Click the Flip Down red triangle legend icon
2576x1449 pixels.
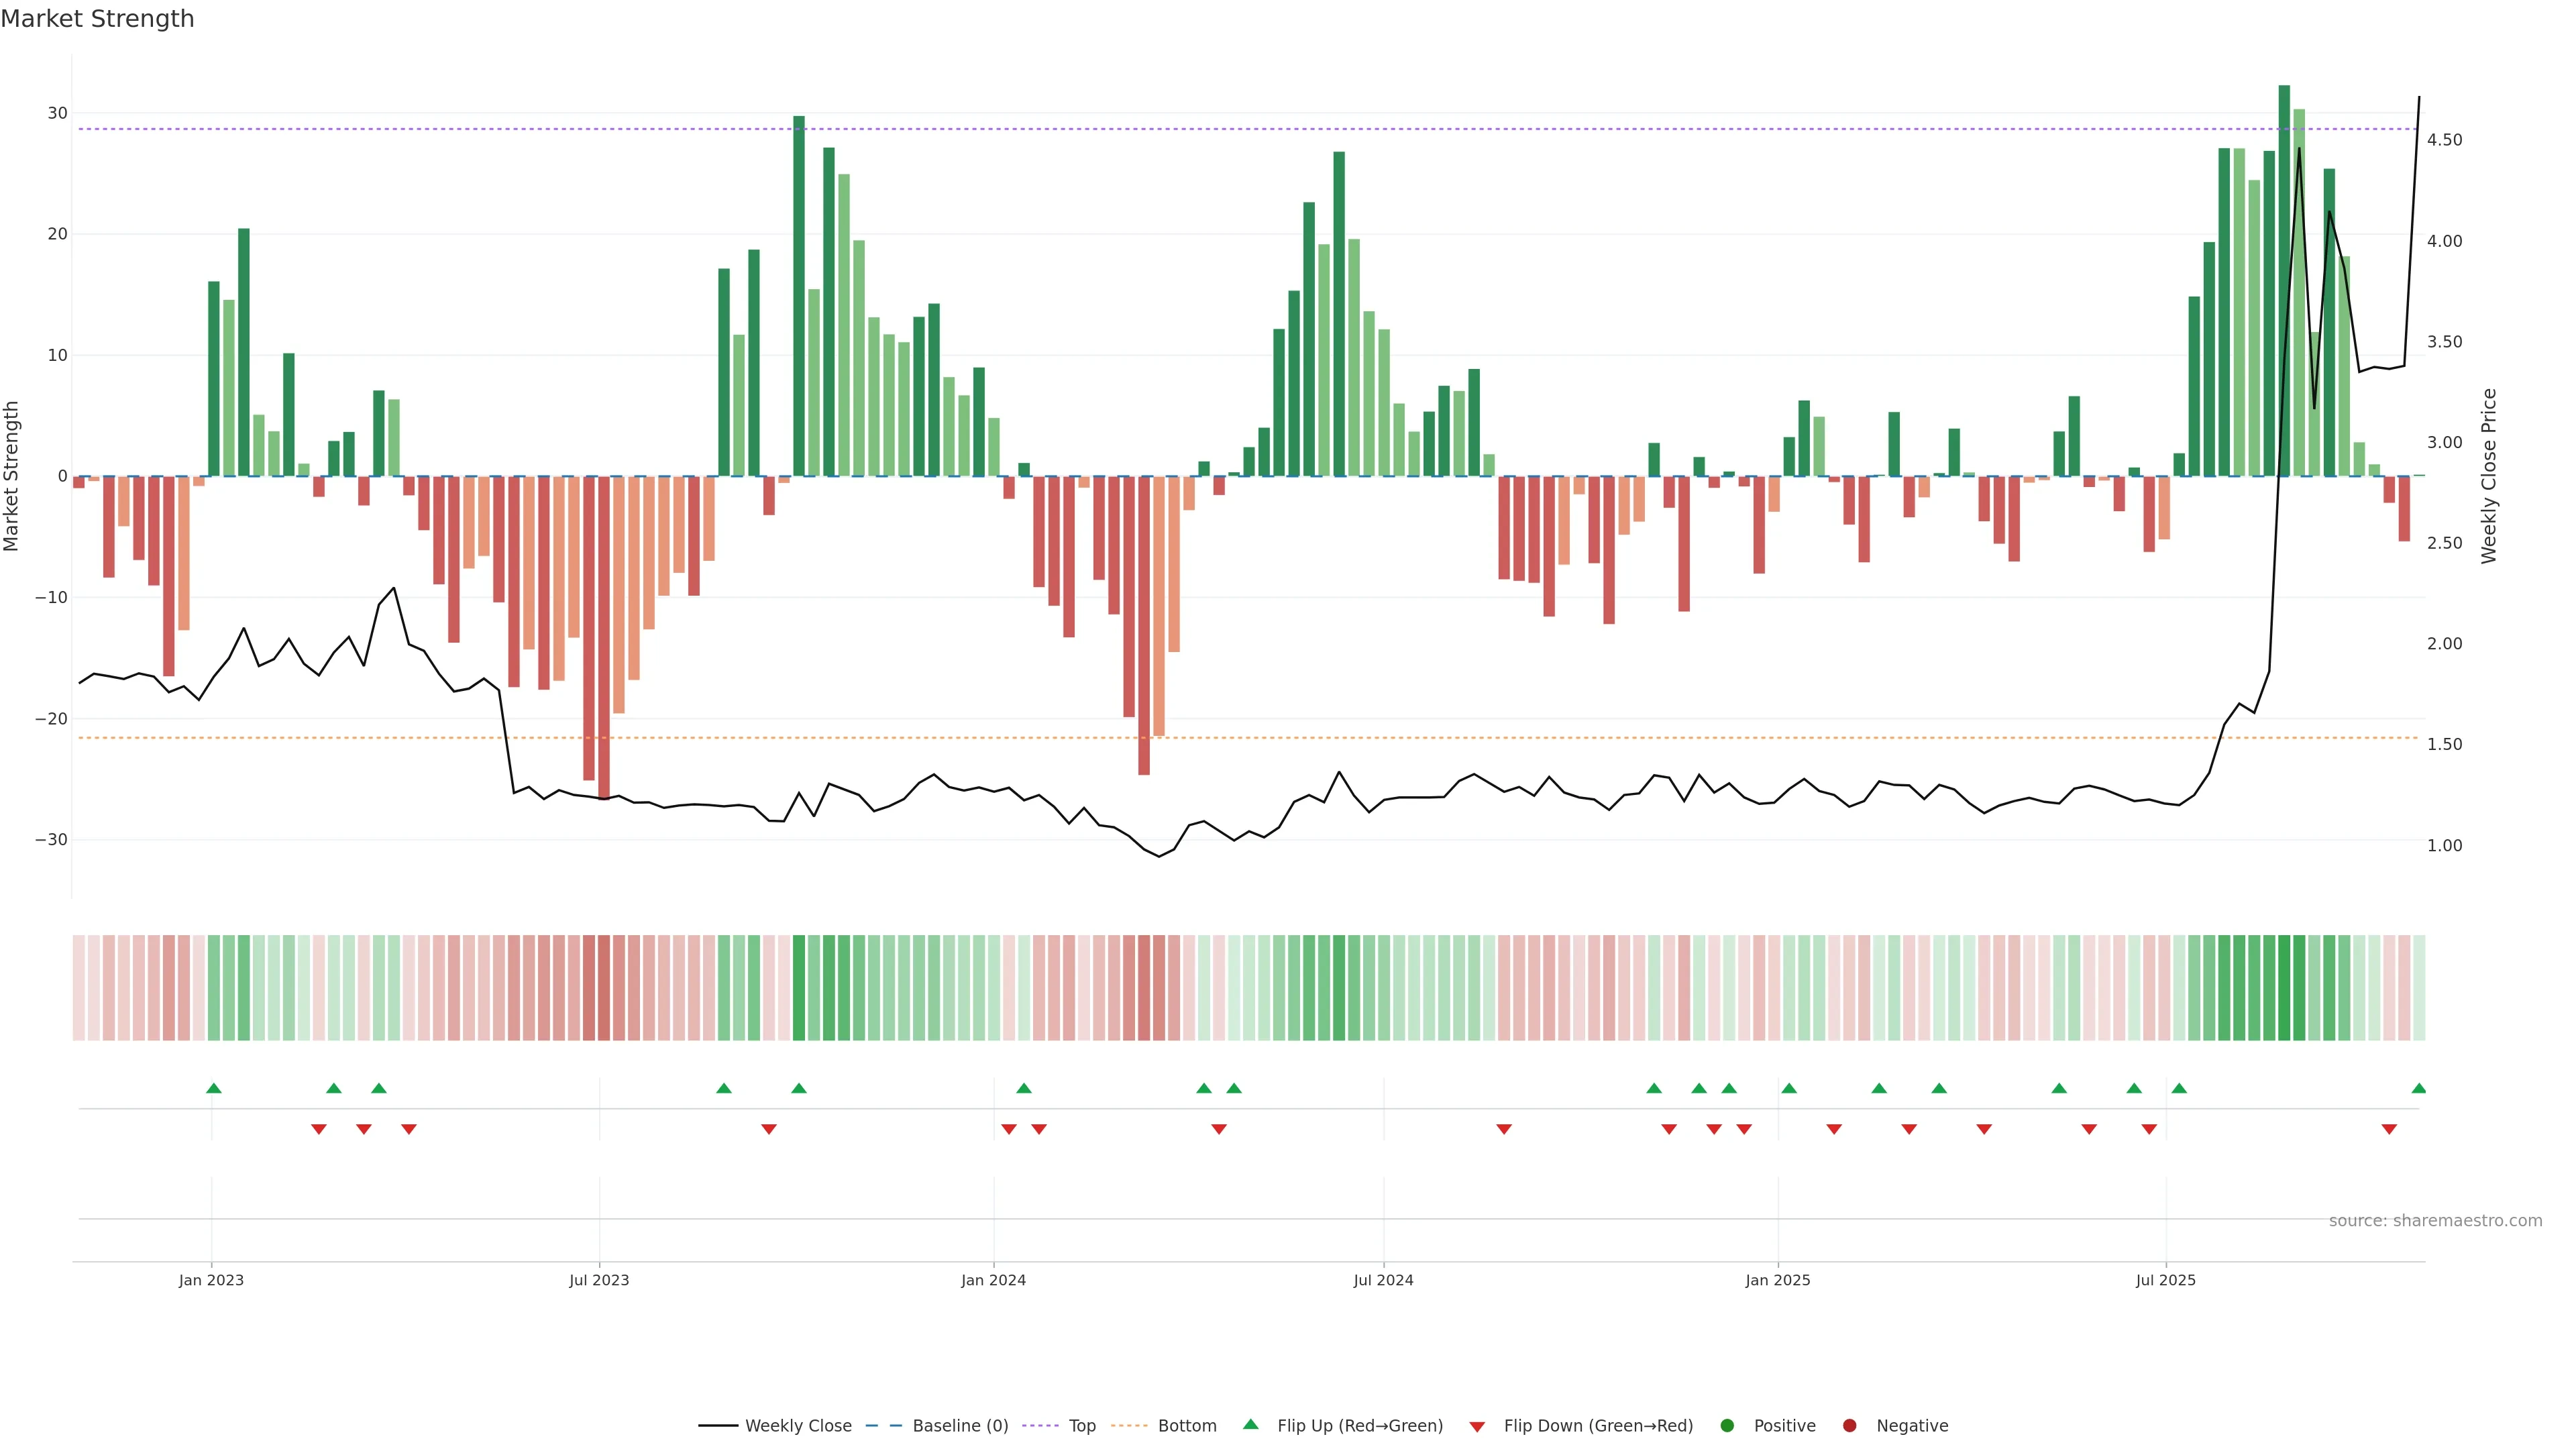click(x=1477, y=1426)
